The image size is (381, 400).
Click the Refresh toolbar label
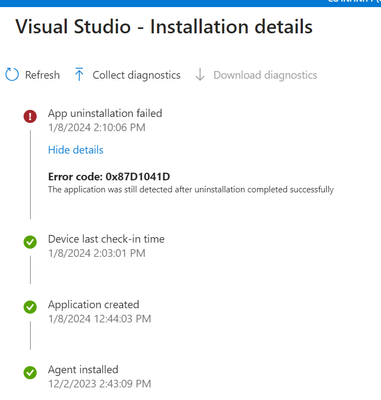click(x=42, y=75)
